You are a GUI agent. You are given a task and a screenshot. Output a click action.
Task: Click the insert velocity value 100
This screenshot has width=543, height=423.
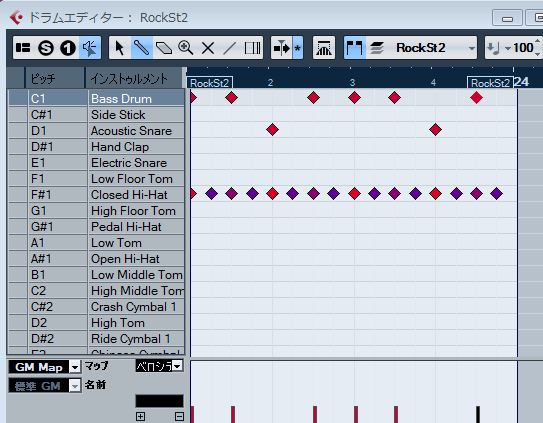(x=523, y=48)
